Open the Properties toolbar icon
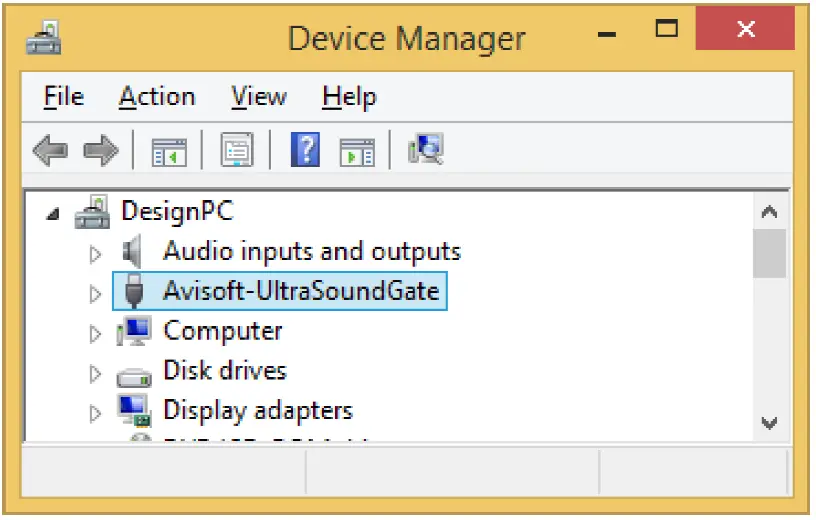Viewport: 816px width, 520px height. [237, 152]
